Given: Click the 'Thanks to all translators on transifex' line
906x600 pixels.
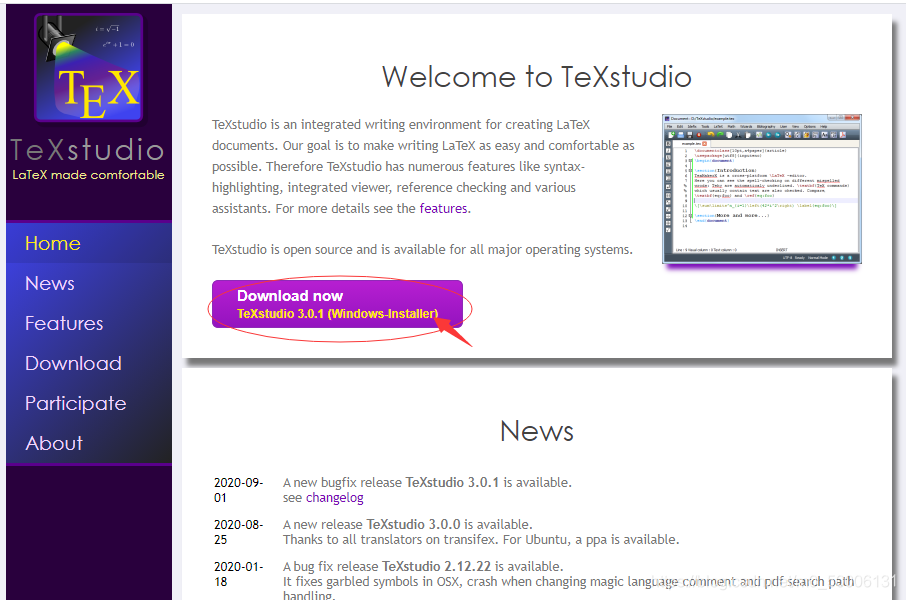Looking at the screenshot, I should 481,539.
